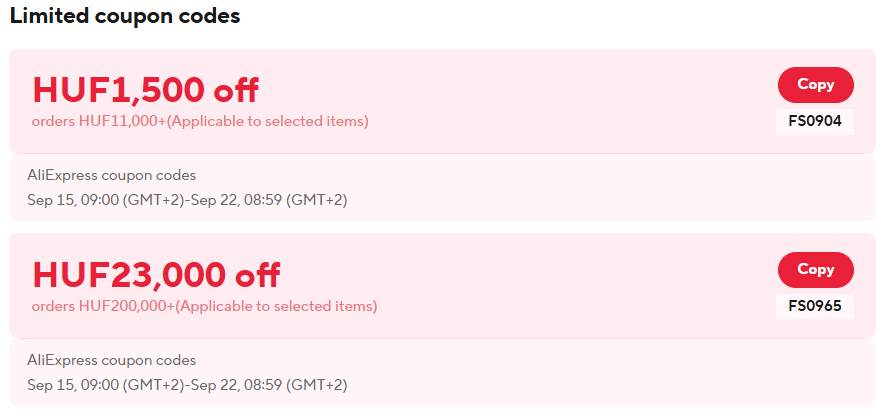Click the Limited coupon codes heading
Viewport: 881px width, 410px height.
(125, 17)
